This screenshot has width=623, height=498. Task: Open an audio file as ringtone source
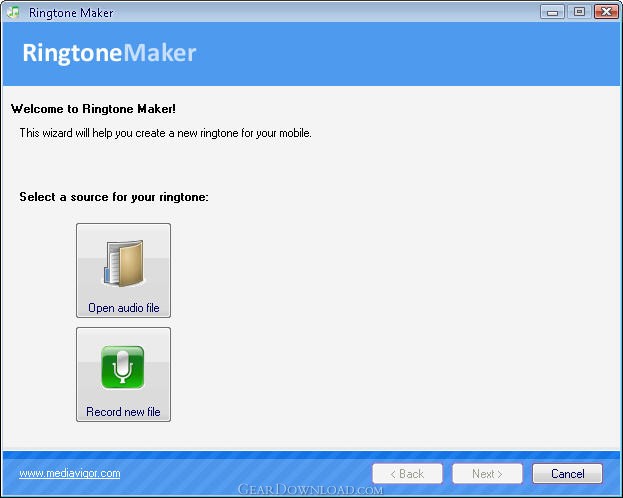(x=124, y=270)
